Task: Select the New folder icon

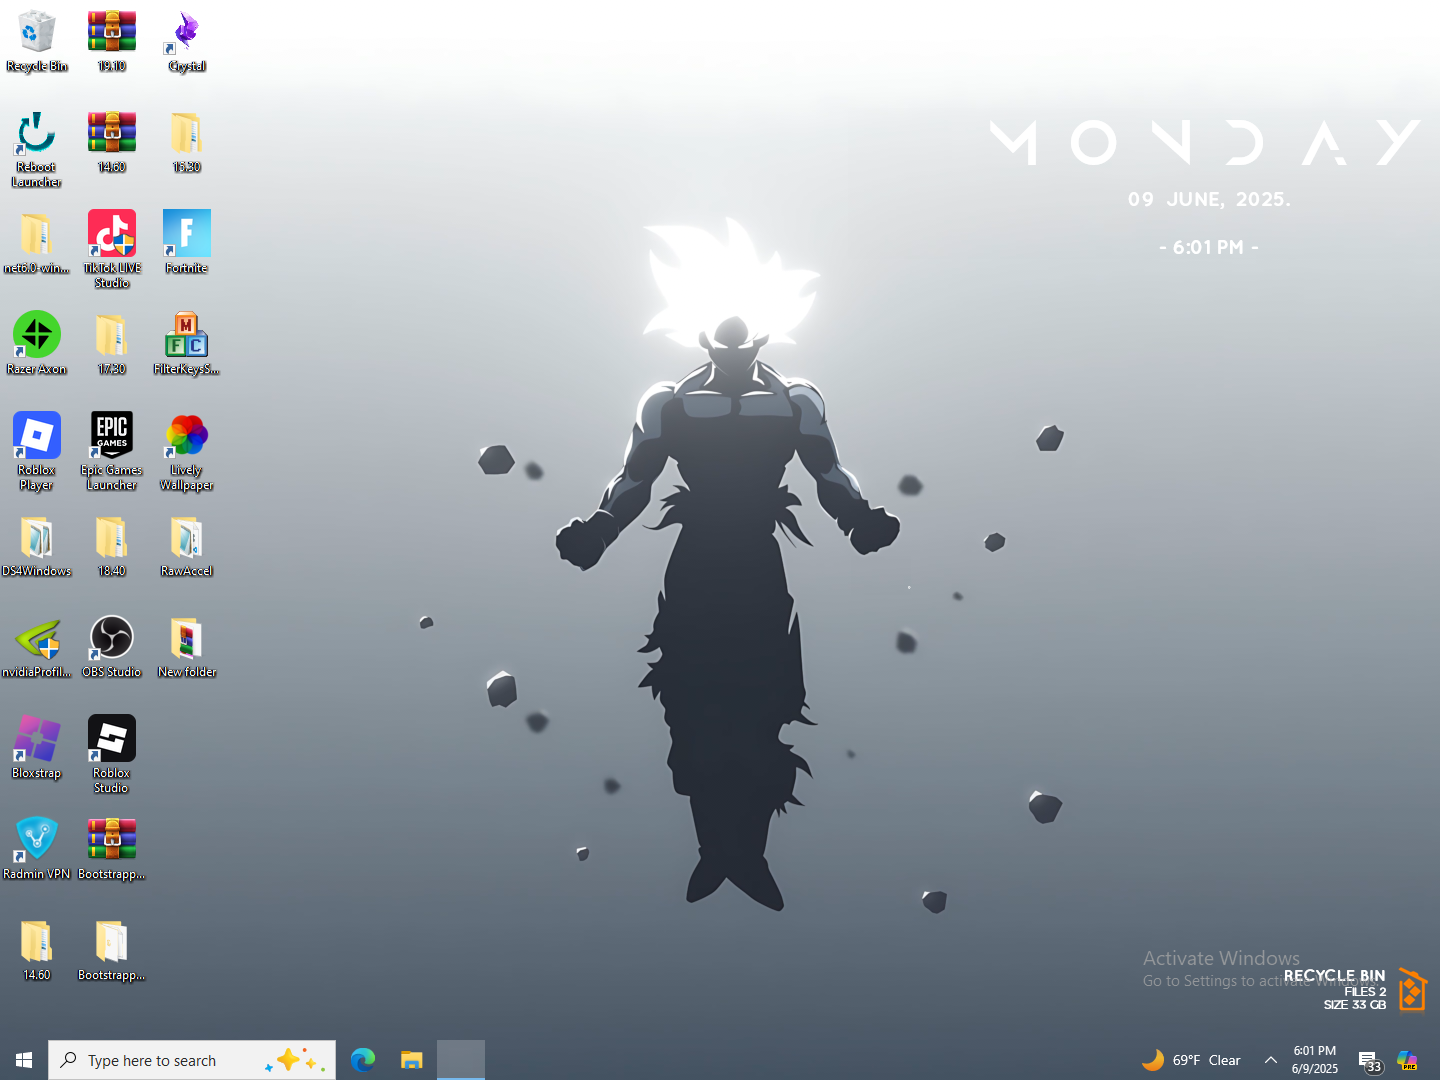Action: [187, 648]
